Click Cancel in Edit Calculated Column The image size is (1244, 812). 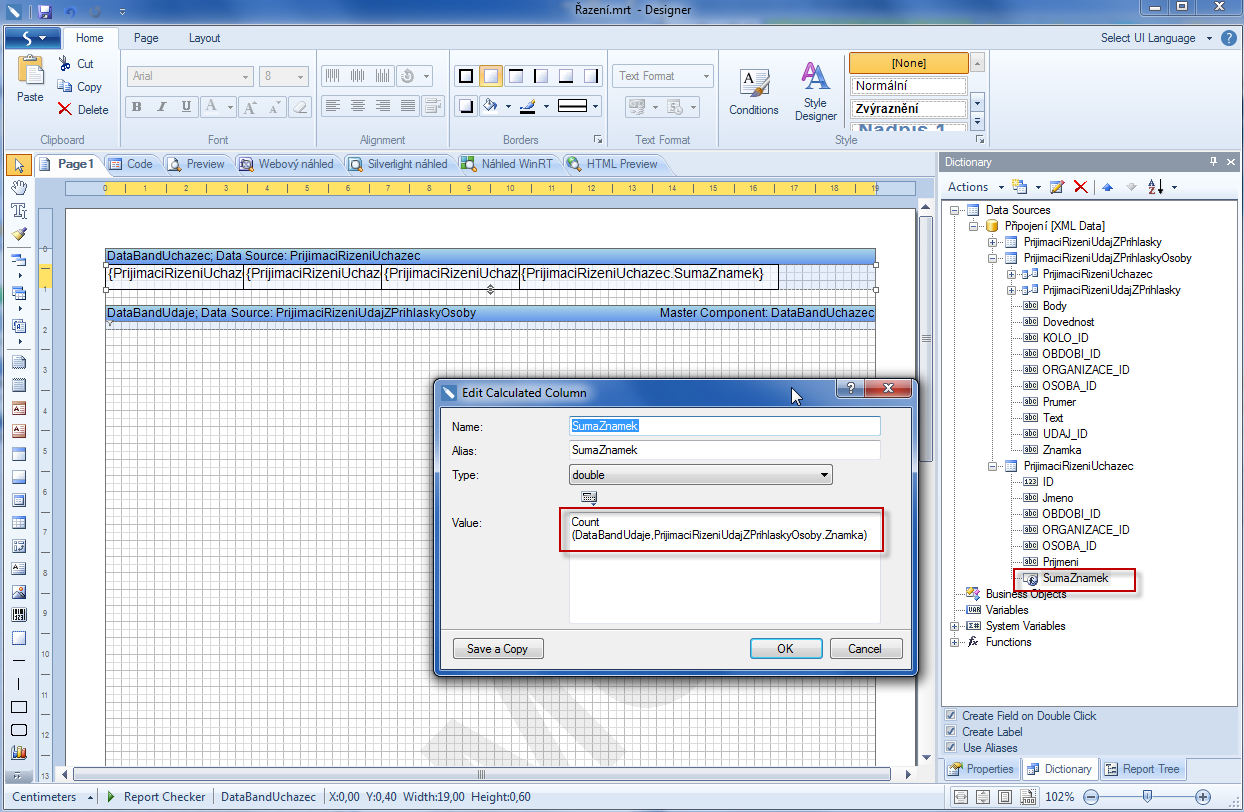(x=865, y=649)
